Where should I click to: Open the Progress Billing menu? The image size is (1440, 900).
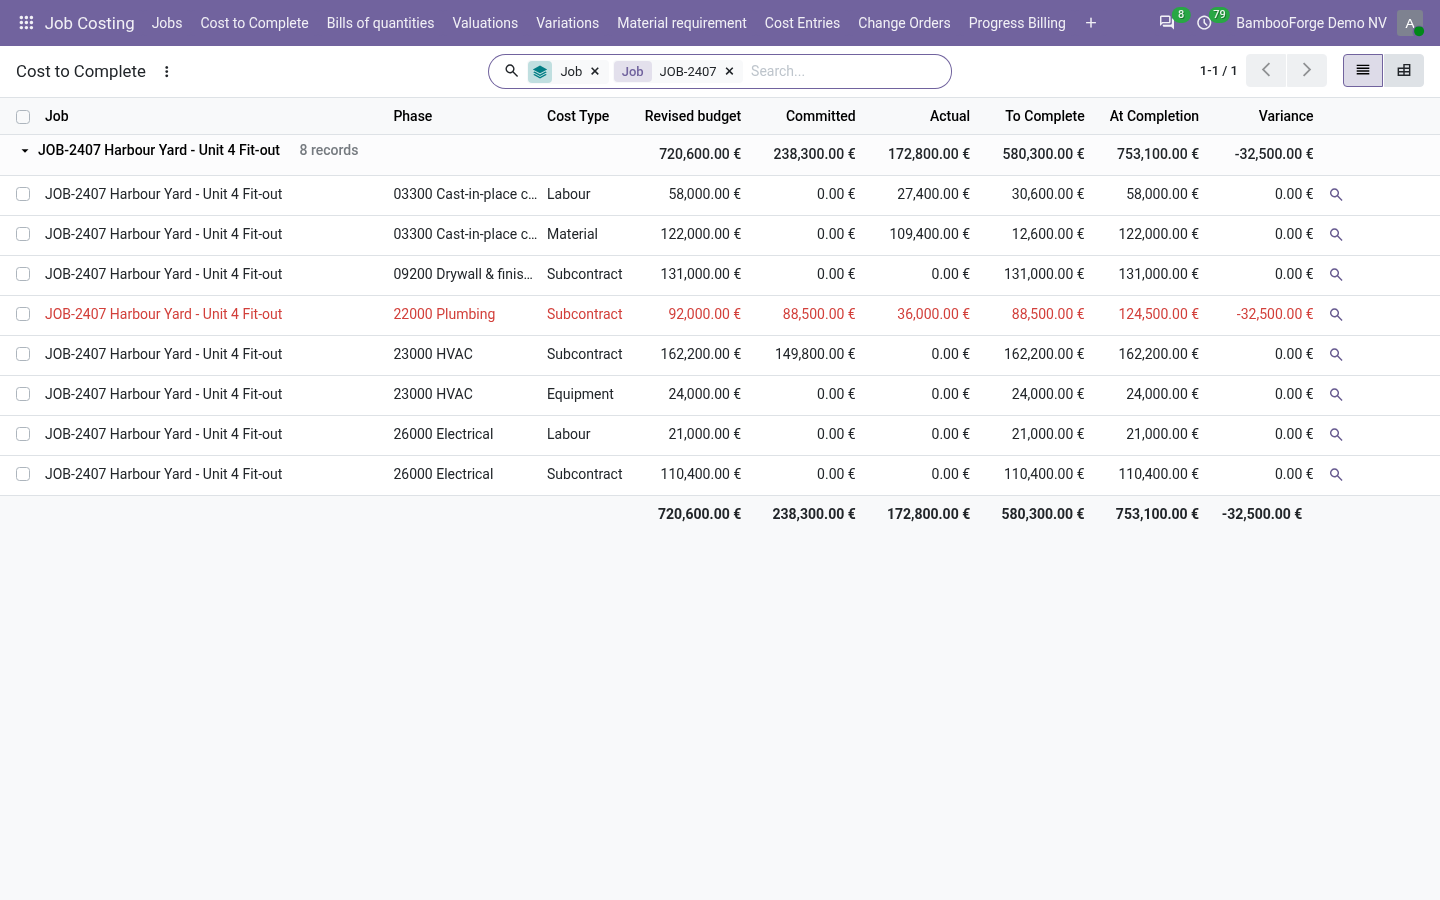coord(1017,23)
